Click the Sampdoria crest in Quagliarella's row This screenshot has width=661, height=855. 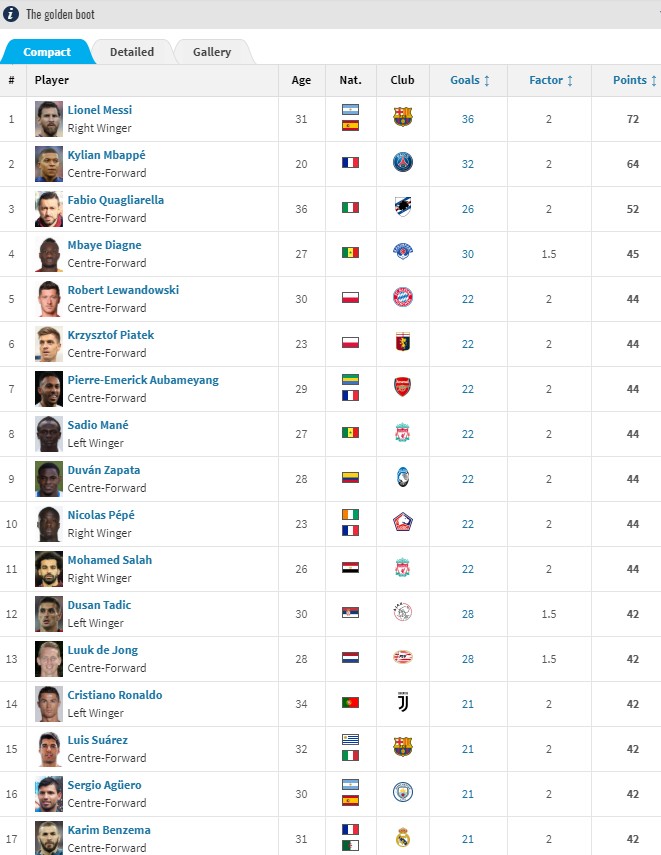[x=402, y=207]
